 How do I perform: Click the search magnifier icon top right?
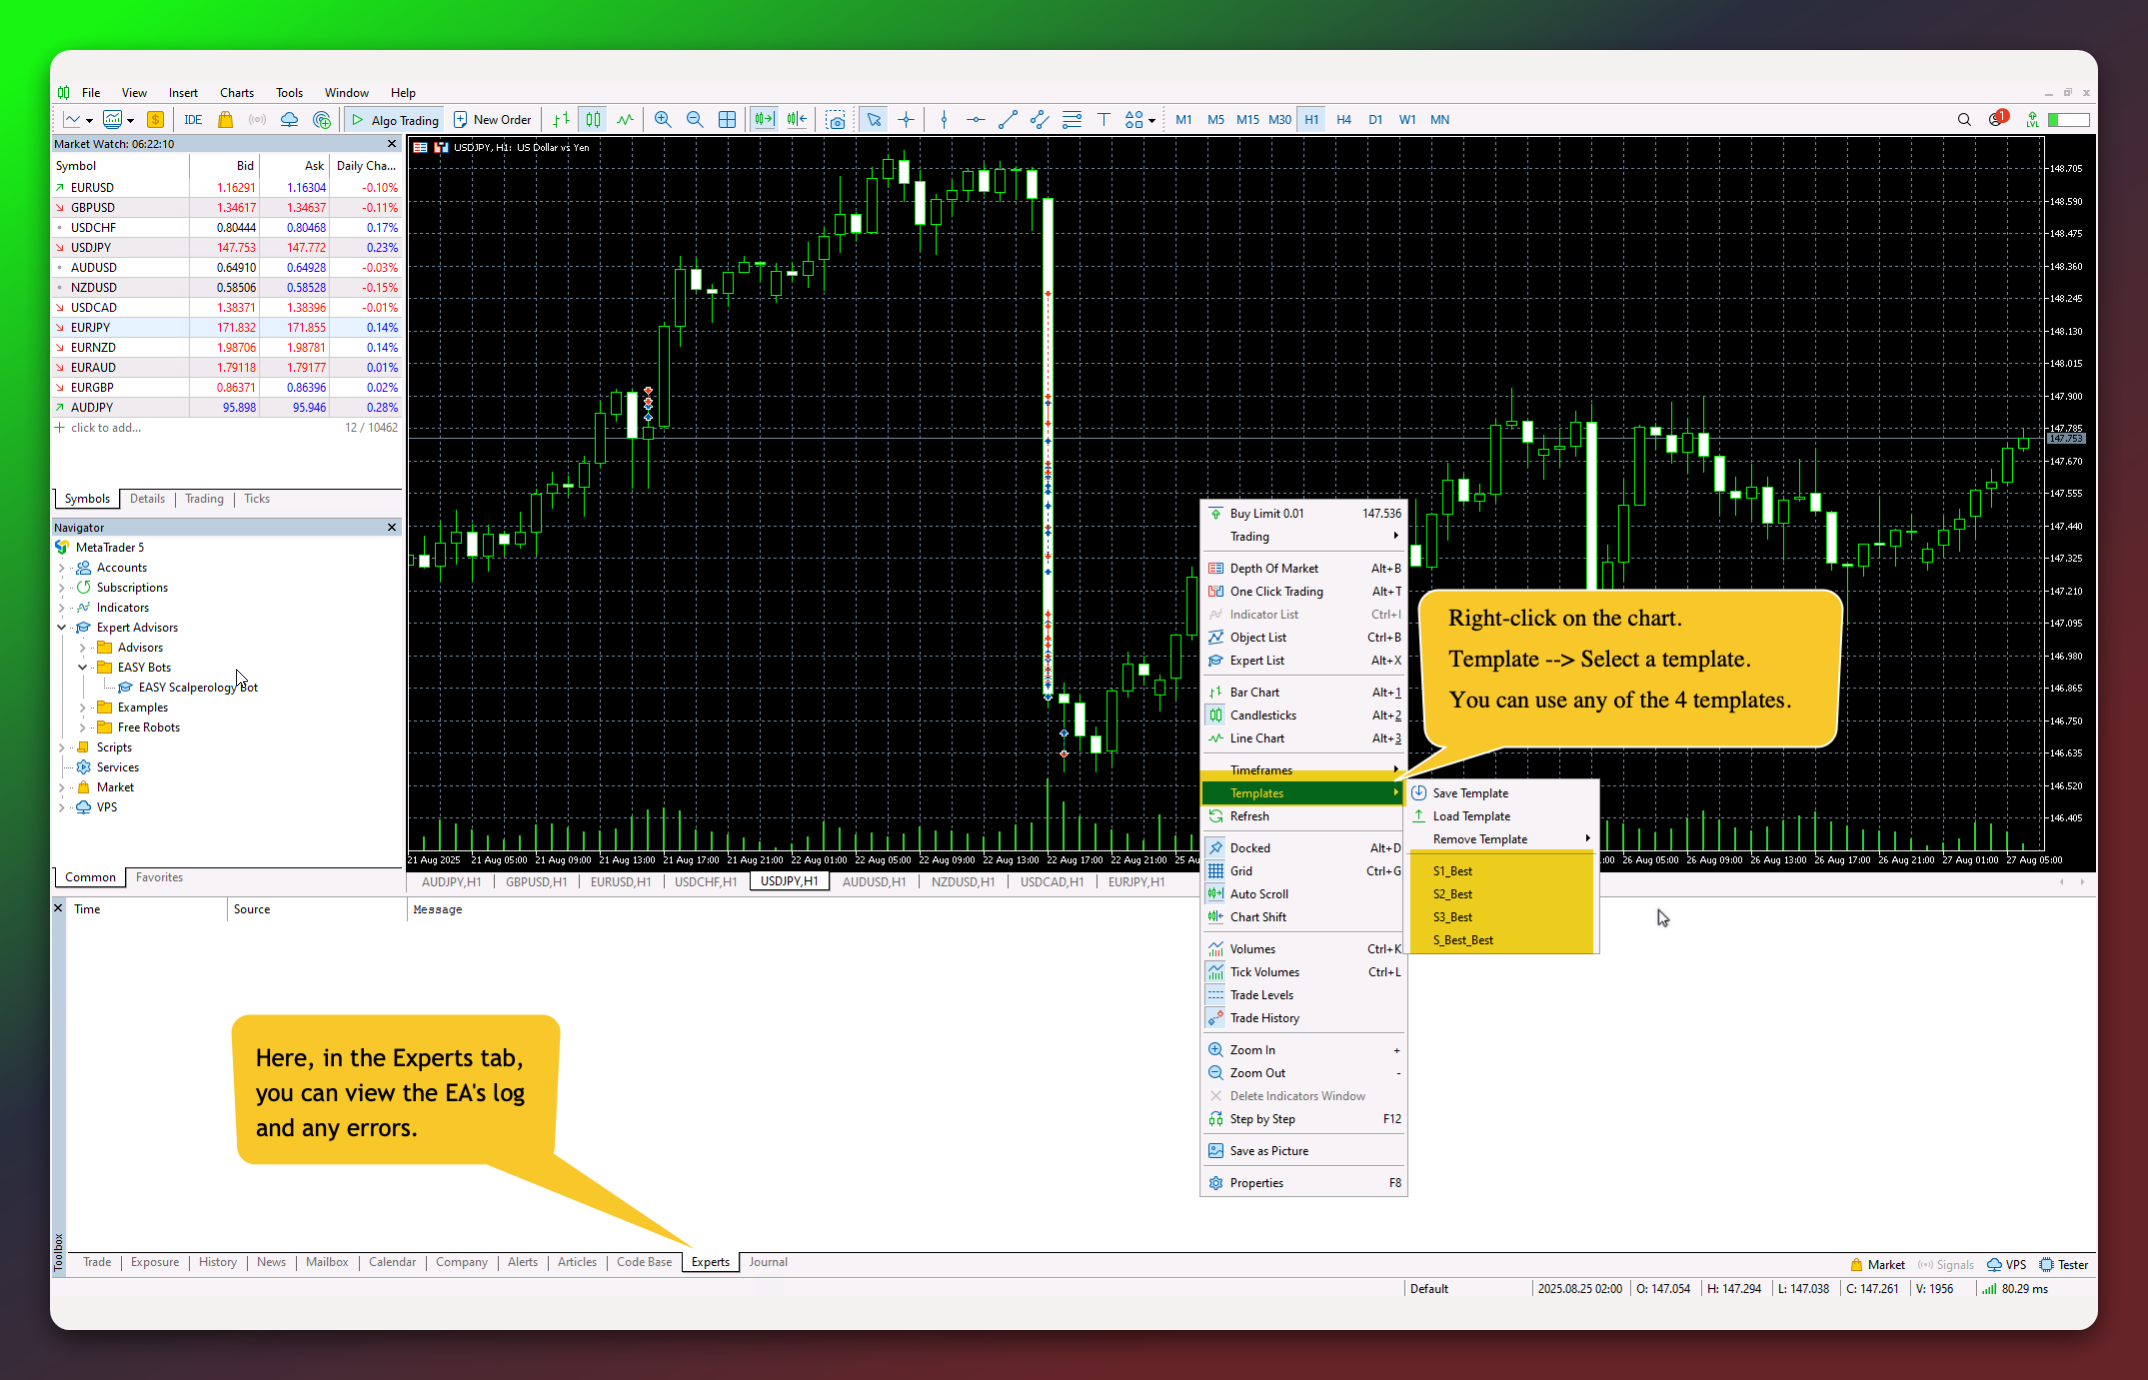click(x=1964, y=120)
